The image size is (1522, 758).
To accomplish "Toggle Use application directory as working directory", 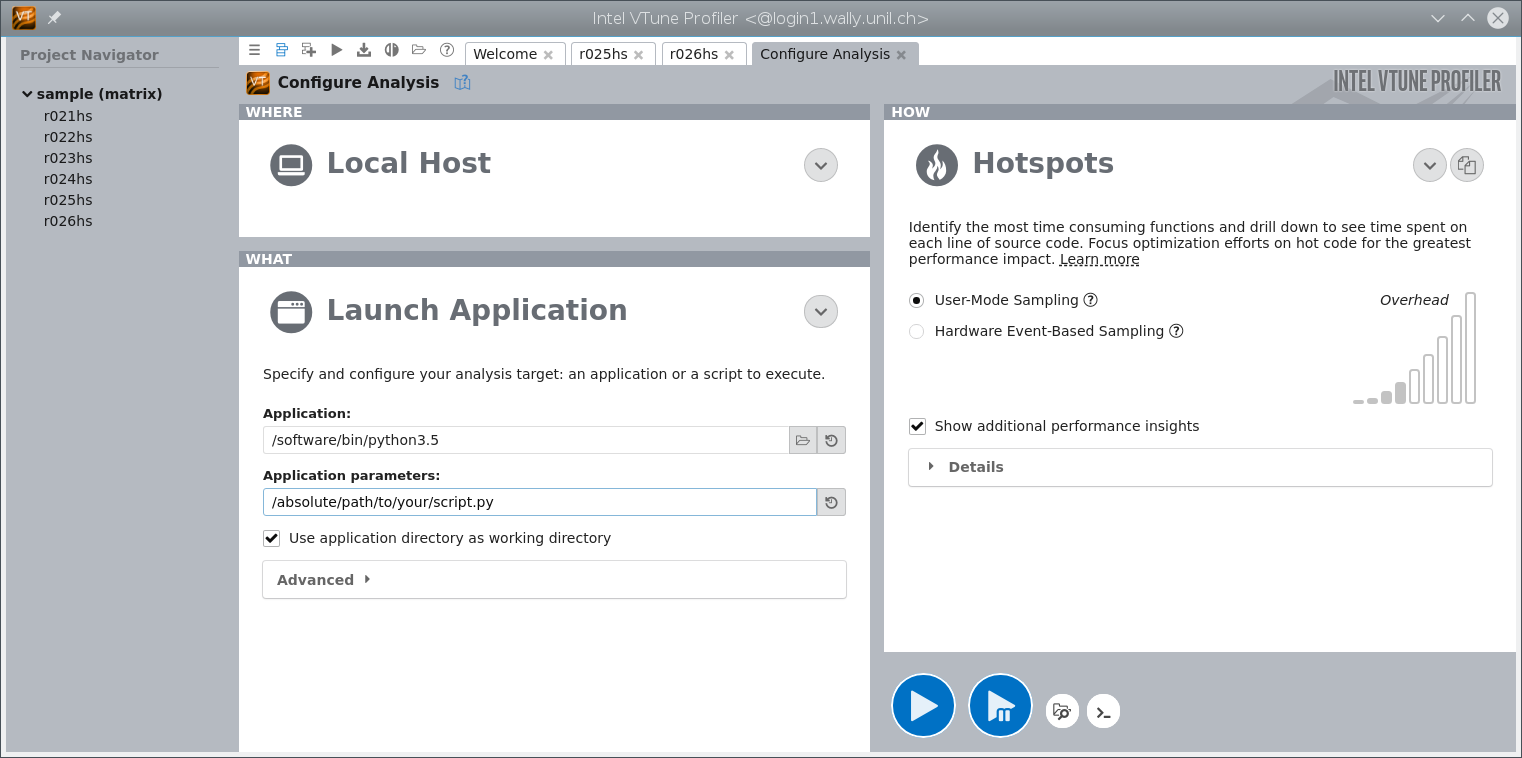I will 271,538.
